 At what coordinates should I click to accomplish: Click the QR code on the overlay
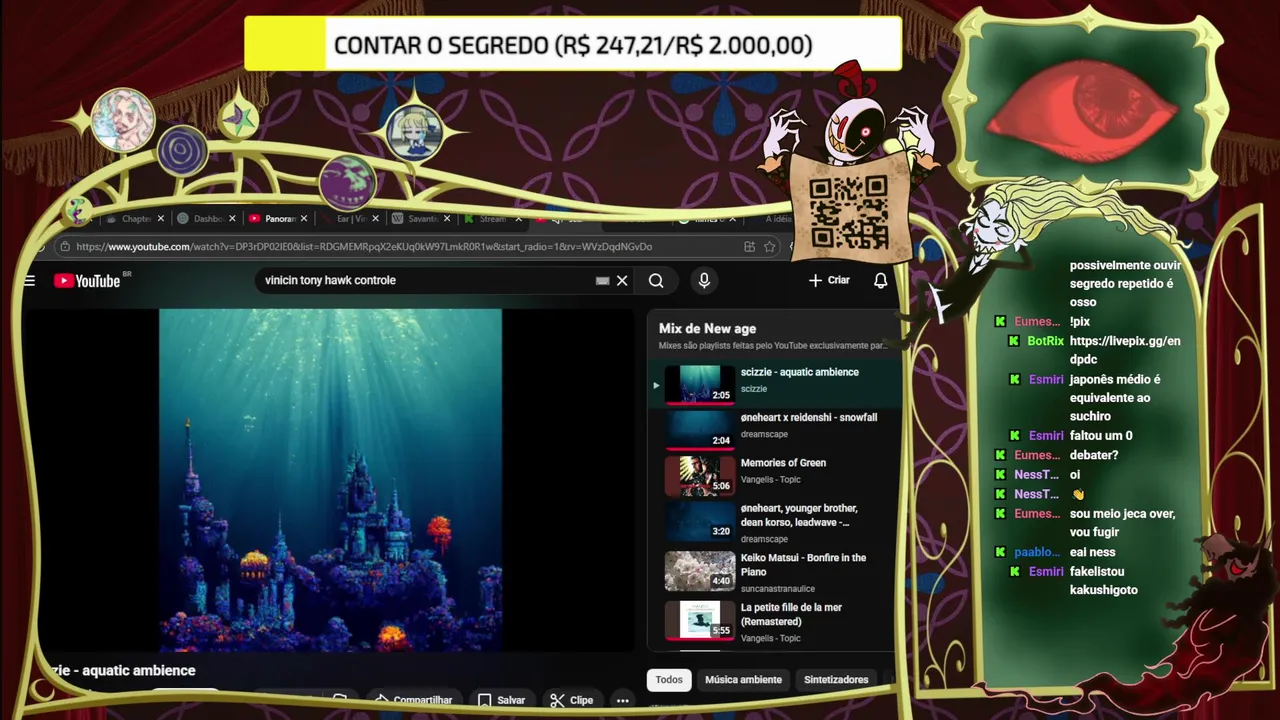[848, 211]
